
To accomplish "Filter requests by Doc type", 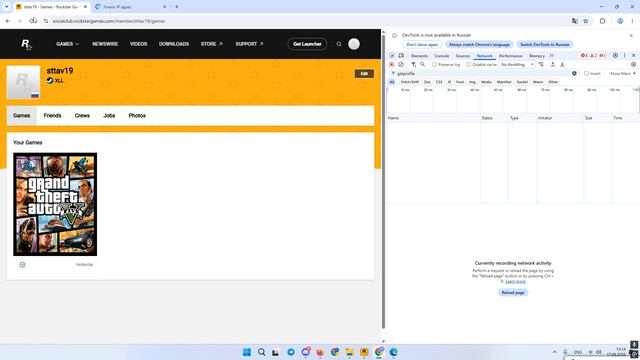I will (427, 82).
